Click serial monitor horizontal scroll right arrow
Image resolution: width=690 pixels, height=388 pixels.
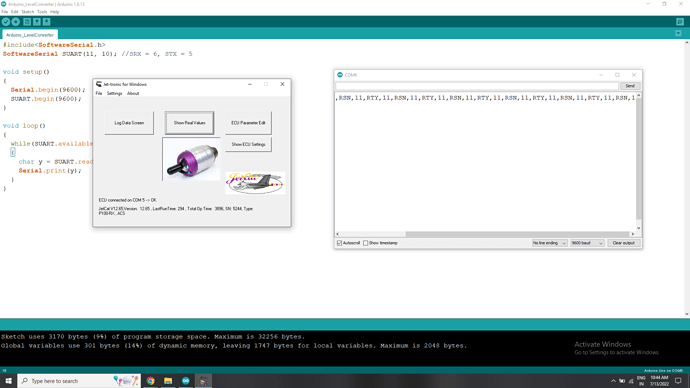(x=633, y=234)
